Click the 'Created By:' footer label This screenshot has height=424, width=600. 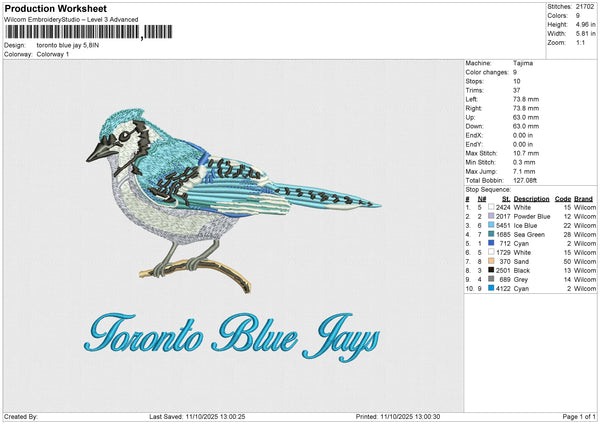point(21,416)
